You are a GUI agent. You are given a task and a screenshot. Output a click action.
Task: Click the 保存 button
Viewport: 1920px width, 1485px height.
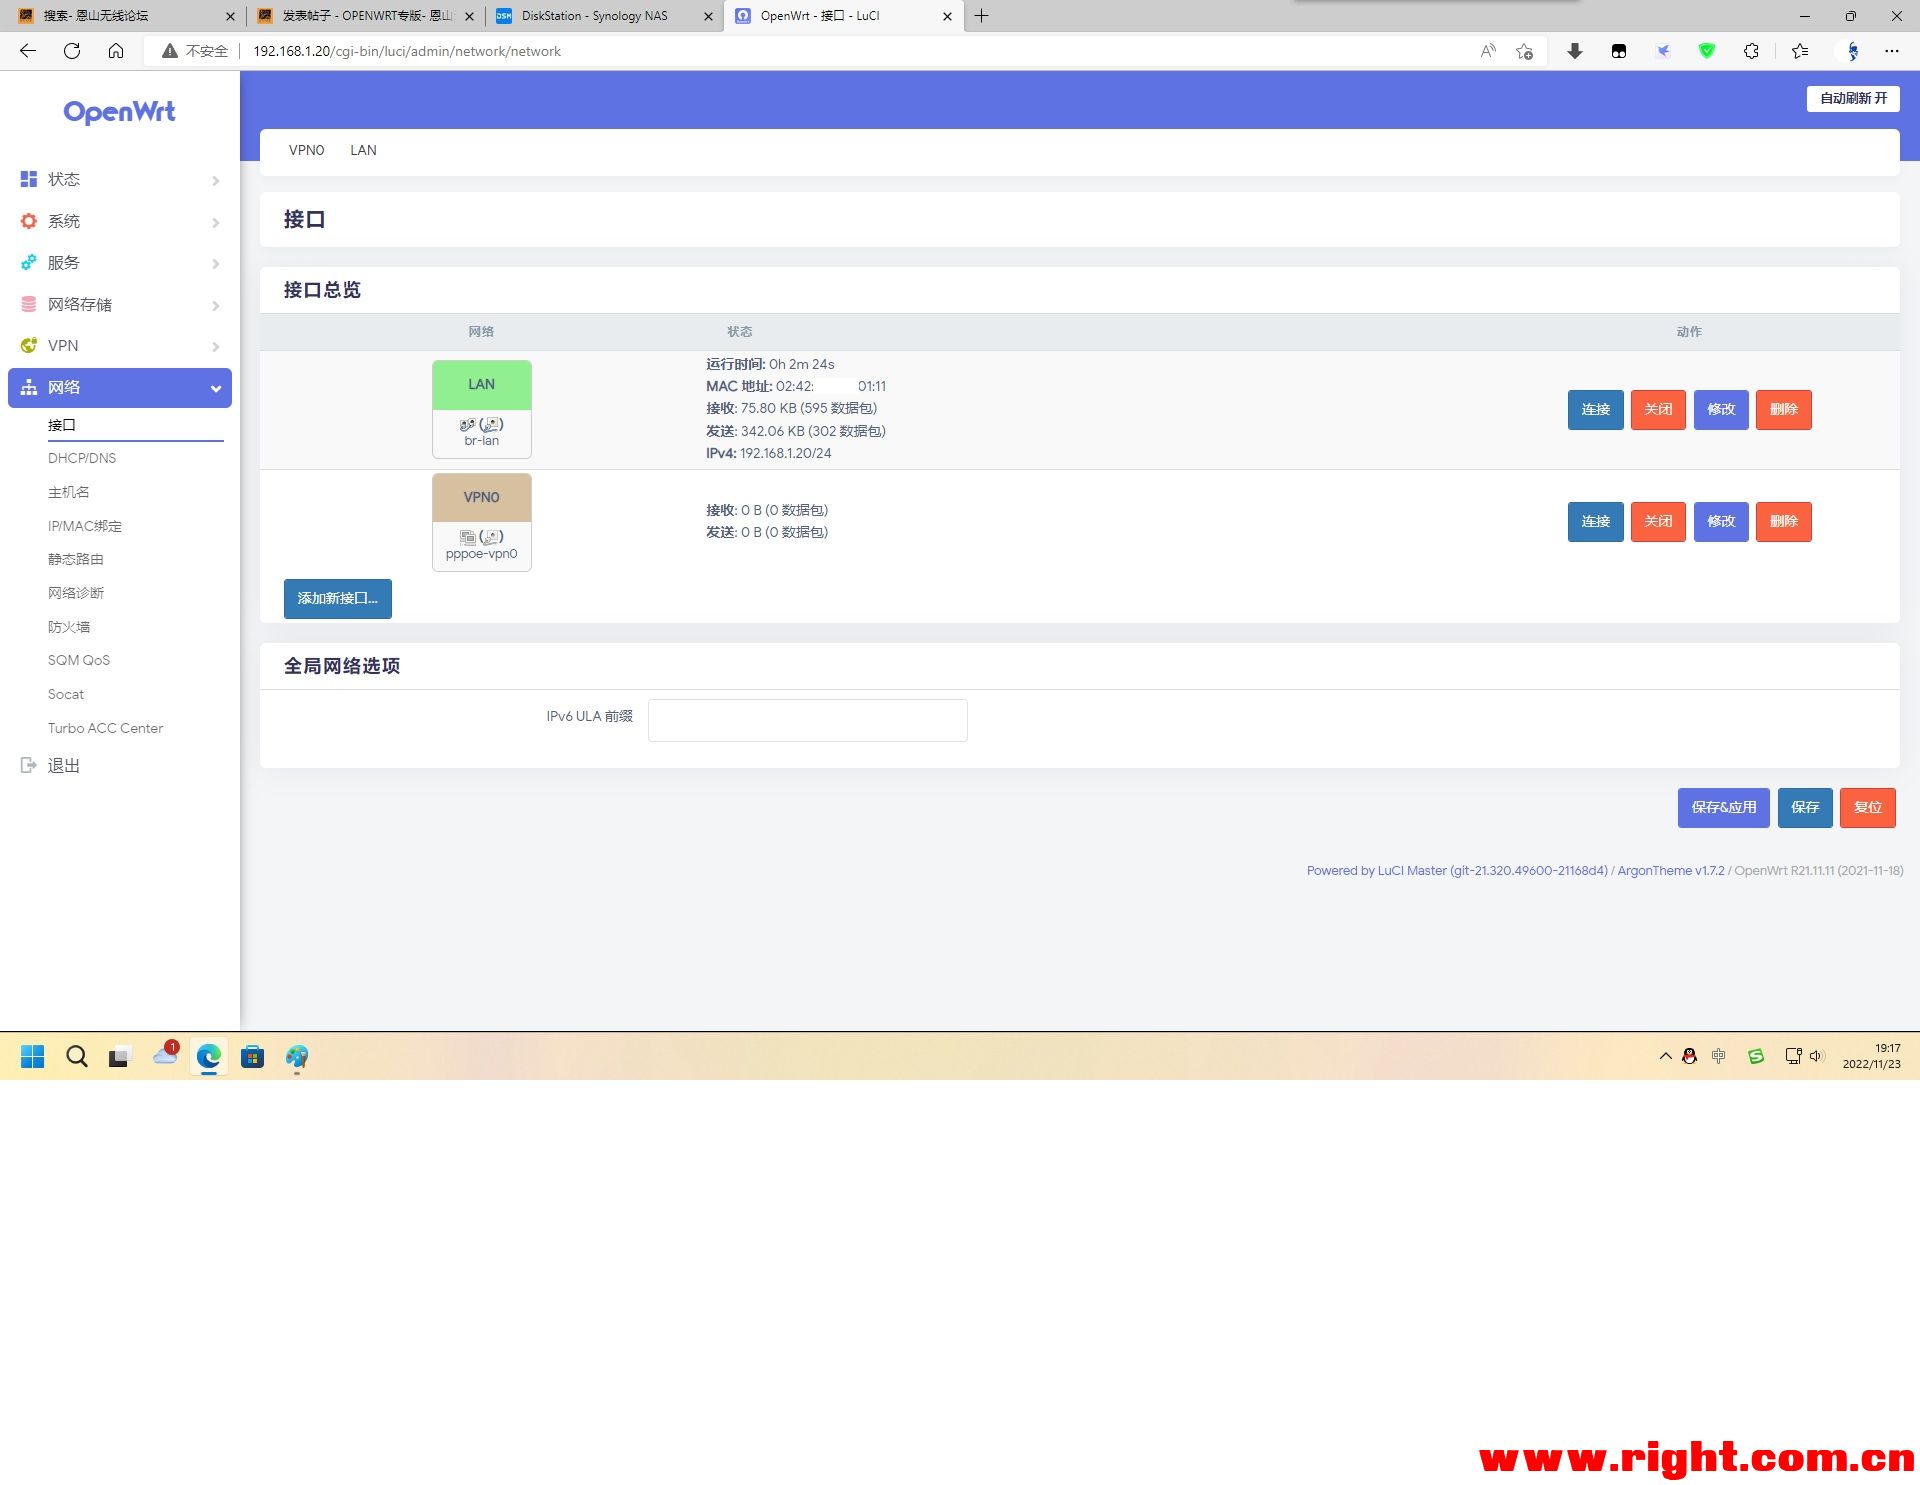1805,808
